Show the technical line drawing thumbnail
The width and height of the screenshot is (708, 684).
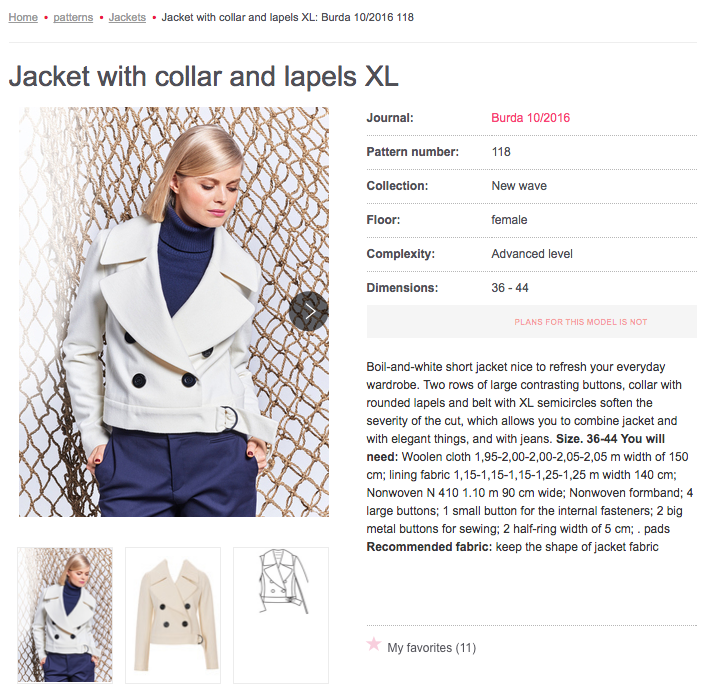tap(281, 614)
